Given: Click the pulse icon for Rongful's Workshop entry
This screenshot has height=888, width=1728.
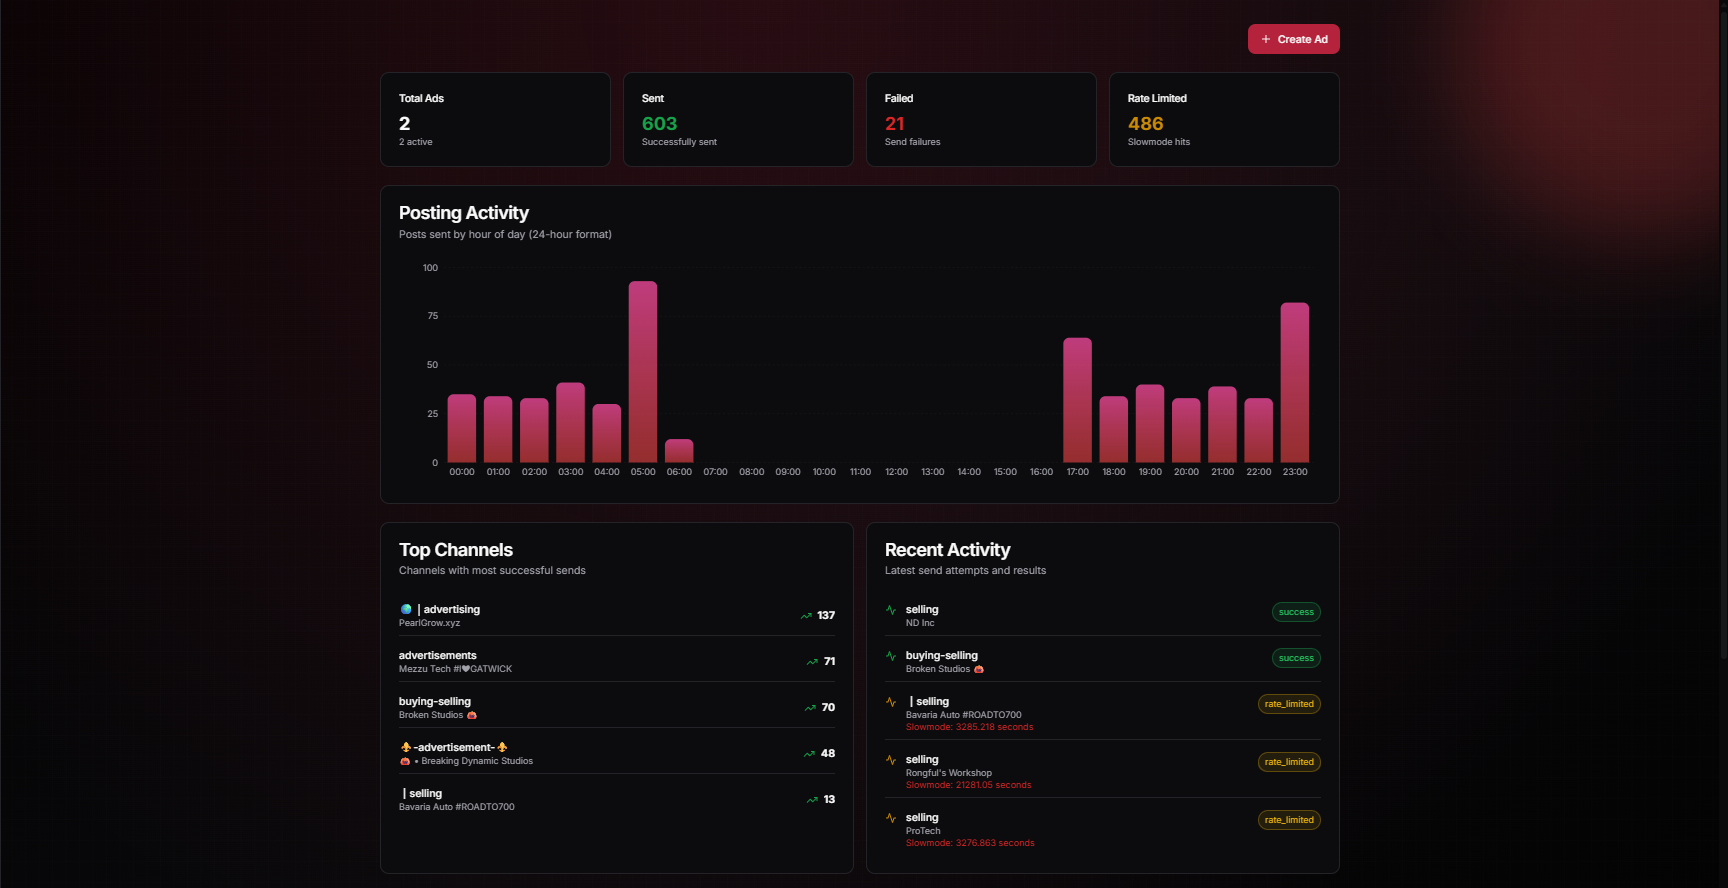Looking at the screenshot, I should 891,760.
